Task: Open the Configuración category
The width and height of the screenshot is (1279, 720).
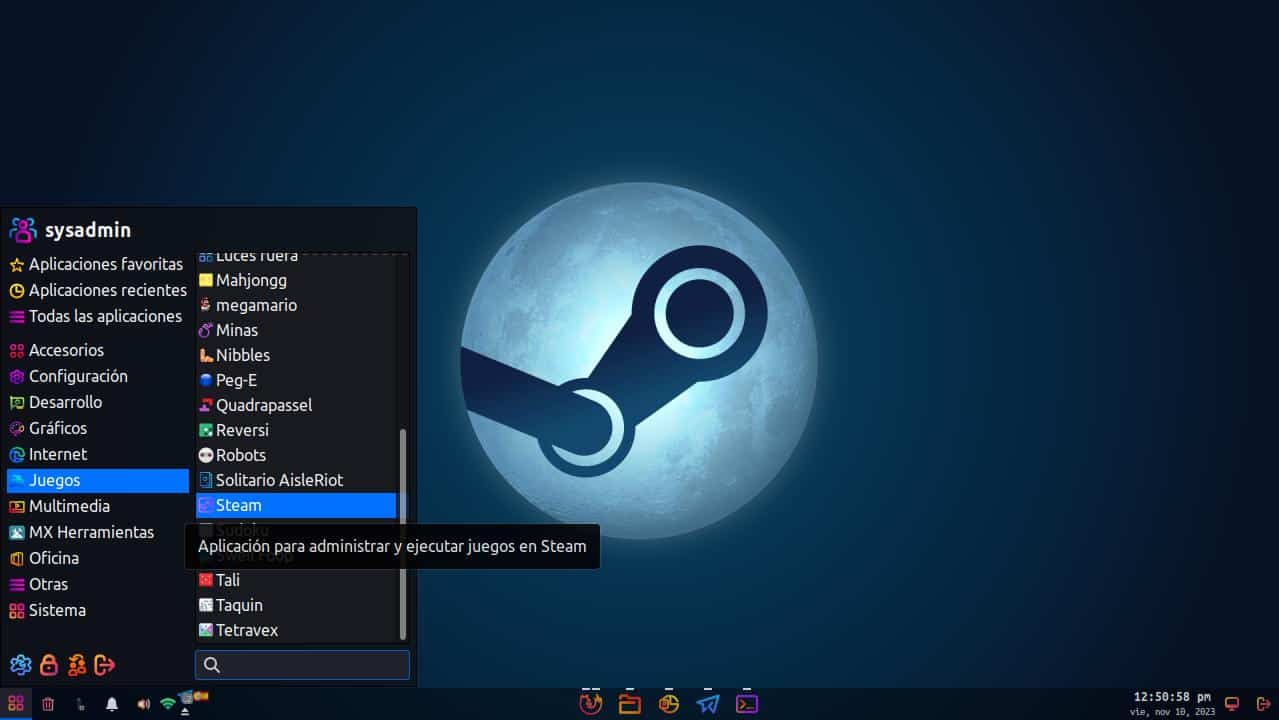Action: tap(97, 376)
